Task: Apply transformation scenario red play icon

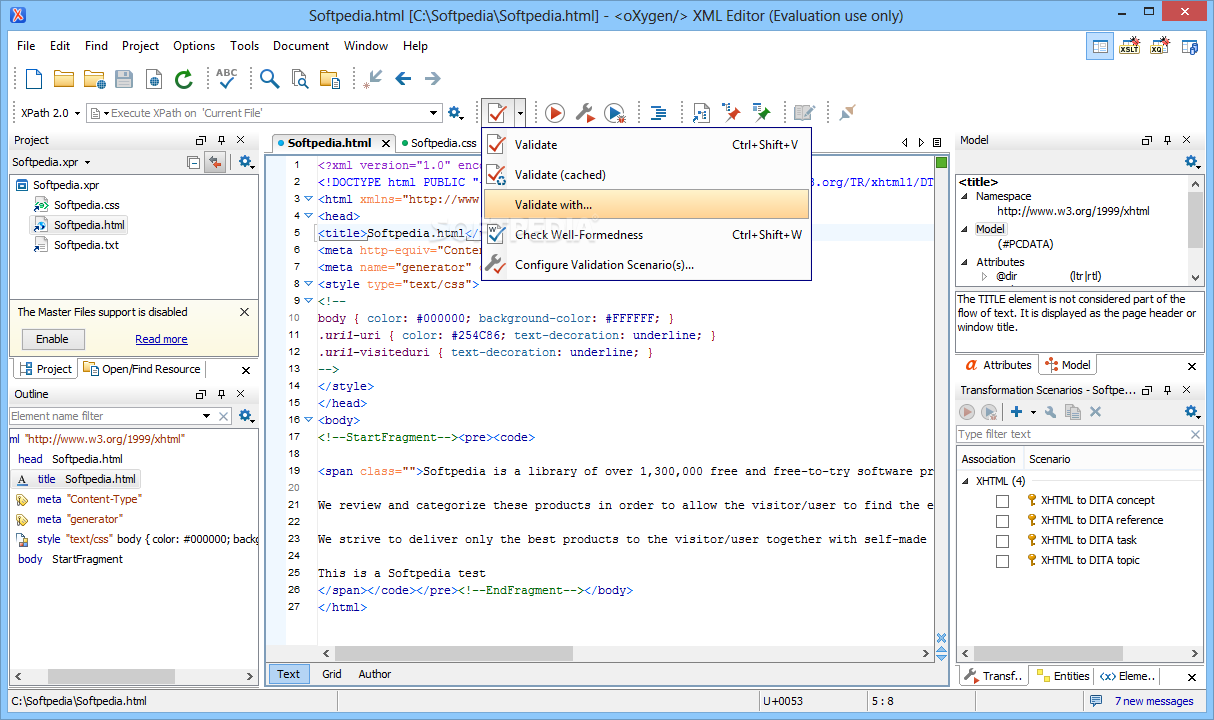Action: point(555,113)
